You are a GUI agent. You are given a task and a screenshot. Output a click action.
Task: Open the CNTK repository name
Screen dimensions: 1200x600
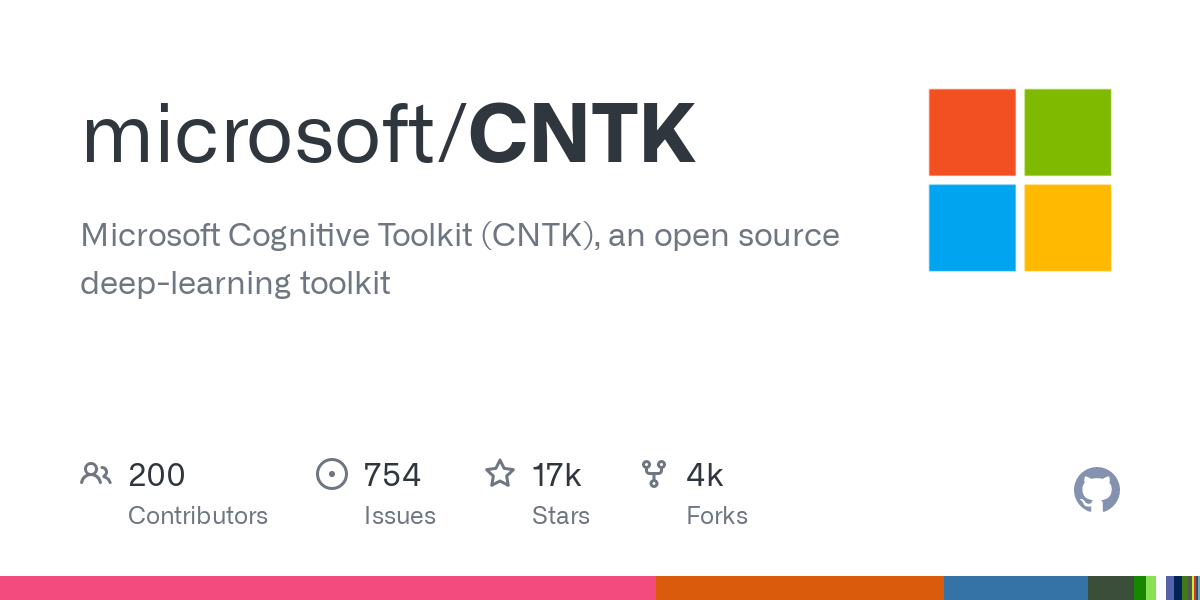click(x=582, y=135)
